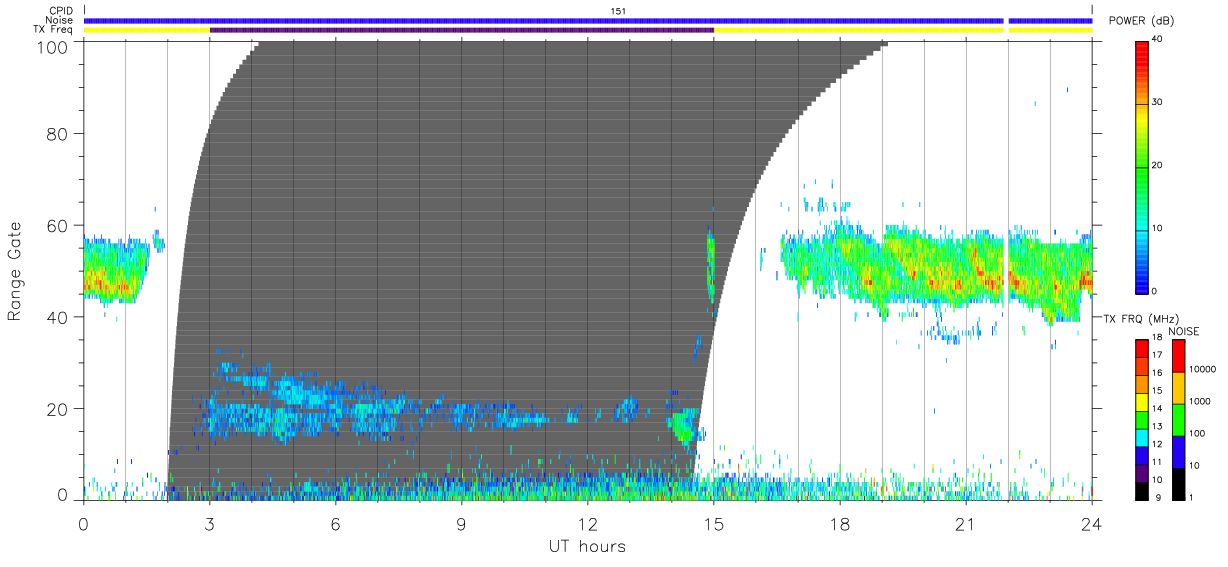Image resolution: width=1228 pixels, height=567 pixels.
Task: Click x-axis tick label '24'
Action: pos(1092,525)
